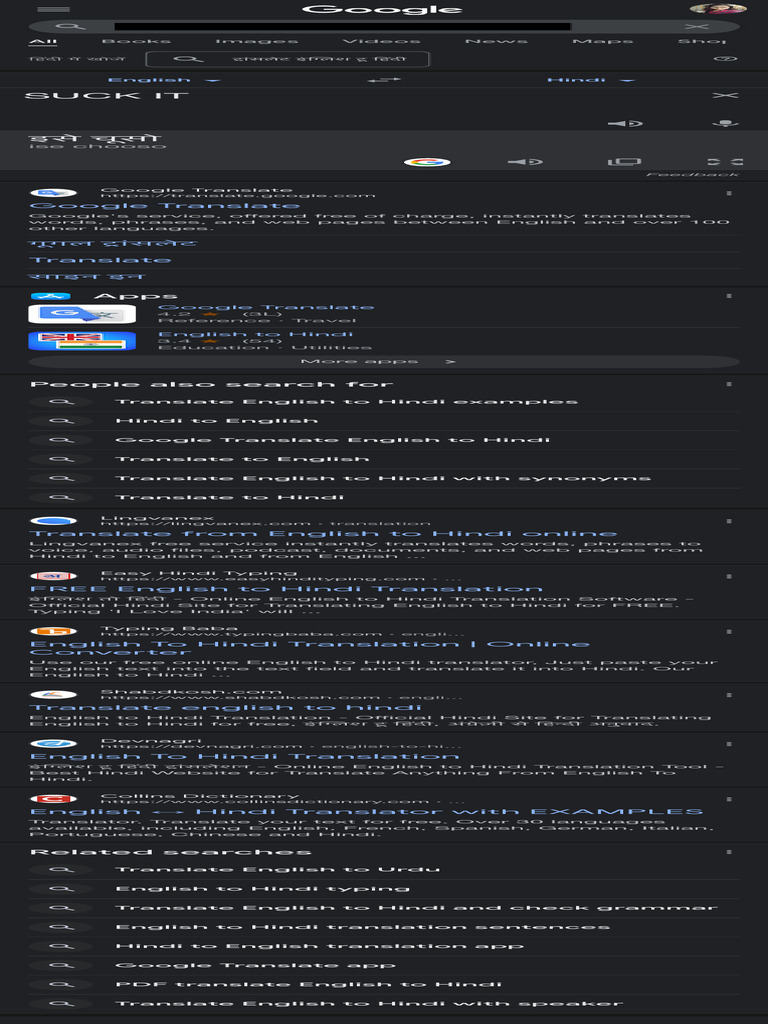Tap the microphone for voice input
Viewport: 768px width, 1024px height.
725,123
